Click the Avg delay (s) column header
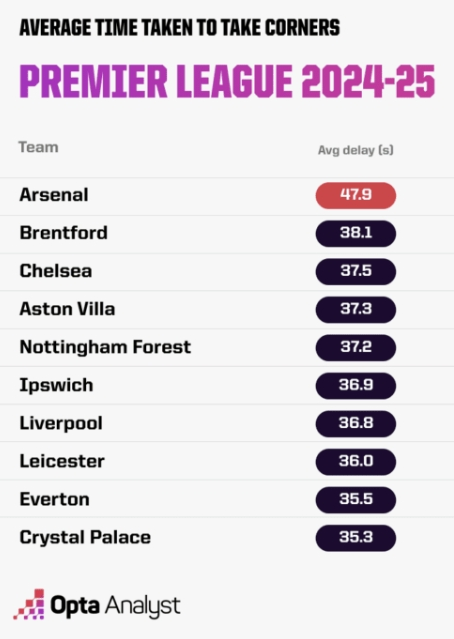This screenshot has width=454, height=639. [355, 150]
